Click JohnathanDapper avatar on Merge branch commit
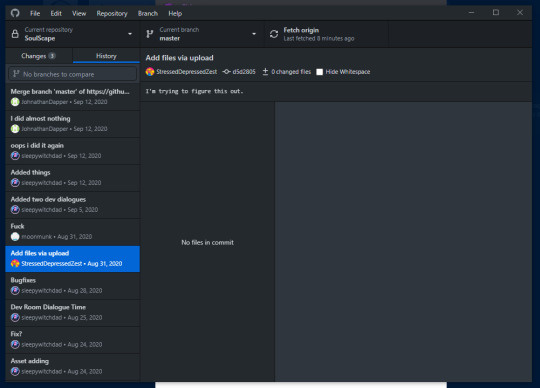Screen dimensions: 540x388 point(15,102)
